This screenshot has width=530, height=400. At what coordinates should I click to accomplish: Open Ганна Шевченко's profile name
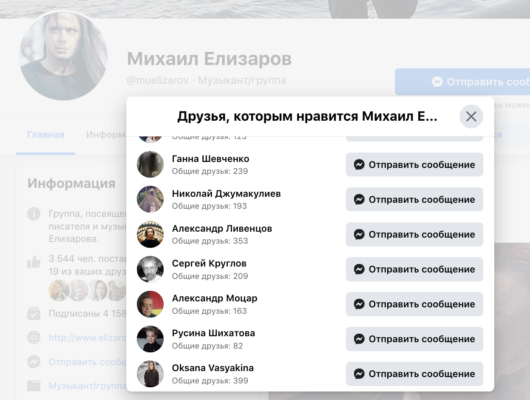(x=211, y=159)
